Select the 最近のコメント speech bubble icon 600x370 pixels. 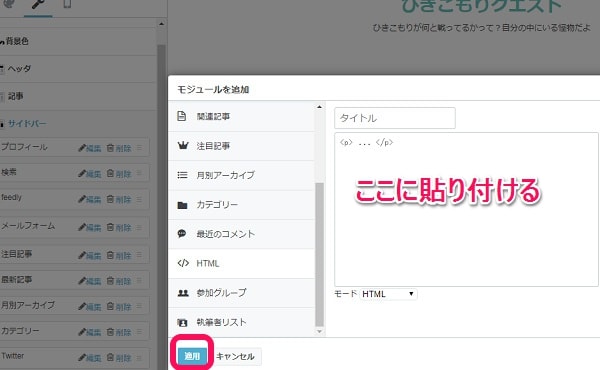point(182,233)
